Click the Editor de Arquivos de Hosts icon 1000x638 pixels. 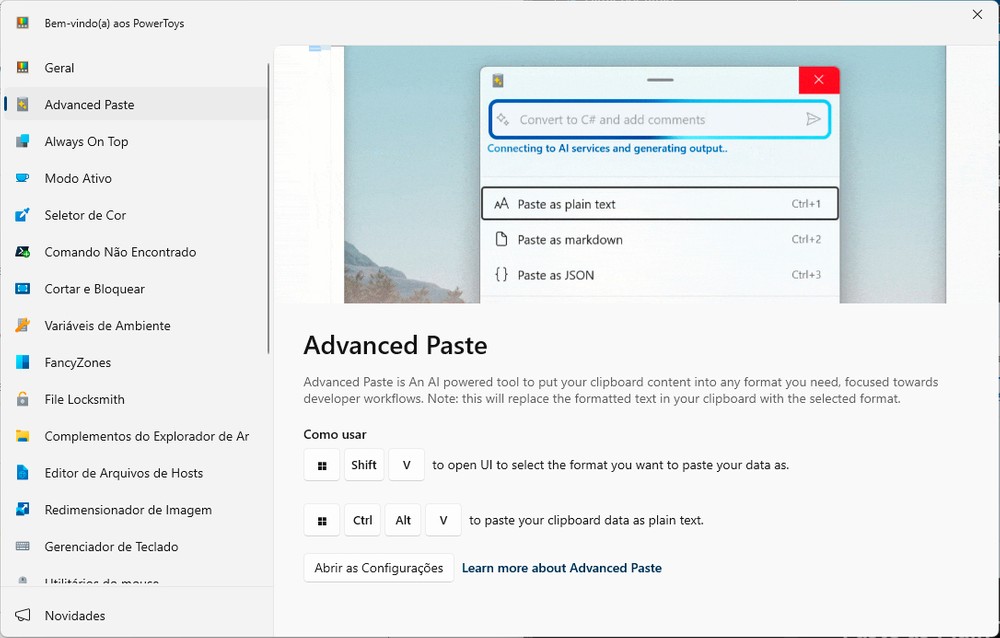click(x=22, y=473)
